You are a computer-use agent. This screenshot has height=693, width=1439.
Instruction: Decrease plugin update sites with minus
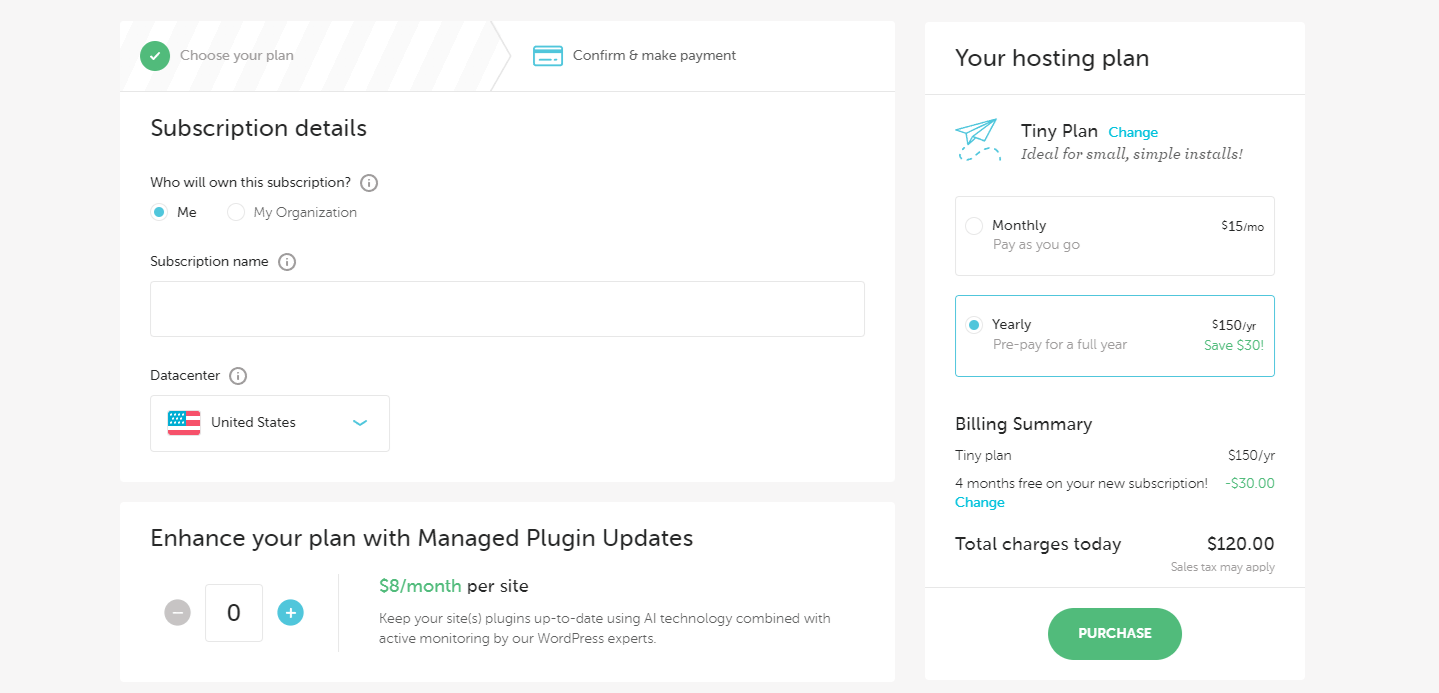point(177,612)
